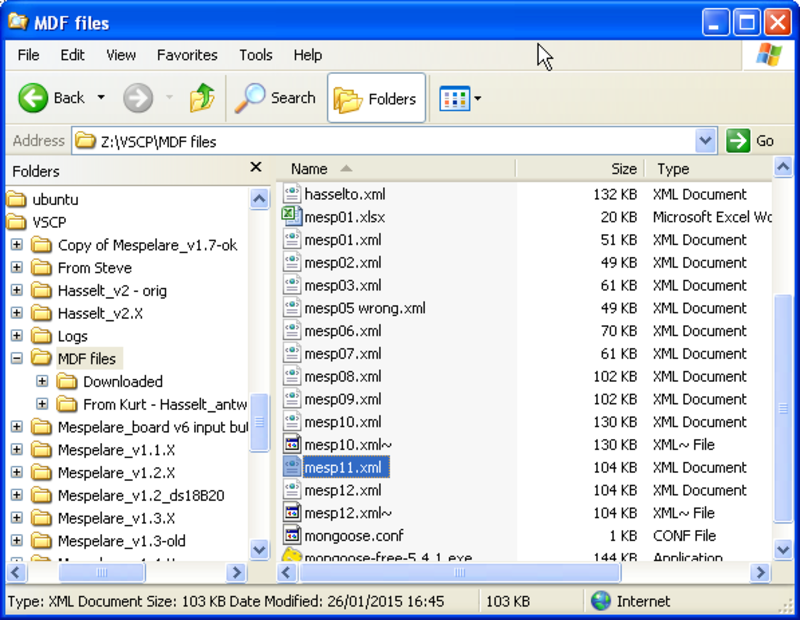Open the Favorites menu
This screenshot has height=620, width=800.
[x=186, y=55]
